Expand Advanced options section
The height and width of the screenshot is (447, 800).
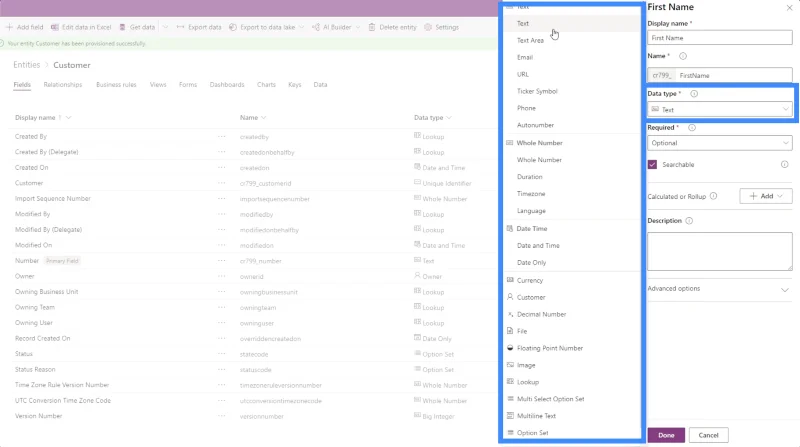pos(719,289)
